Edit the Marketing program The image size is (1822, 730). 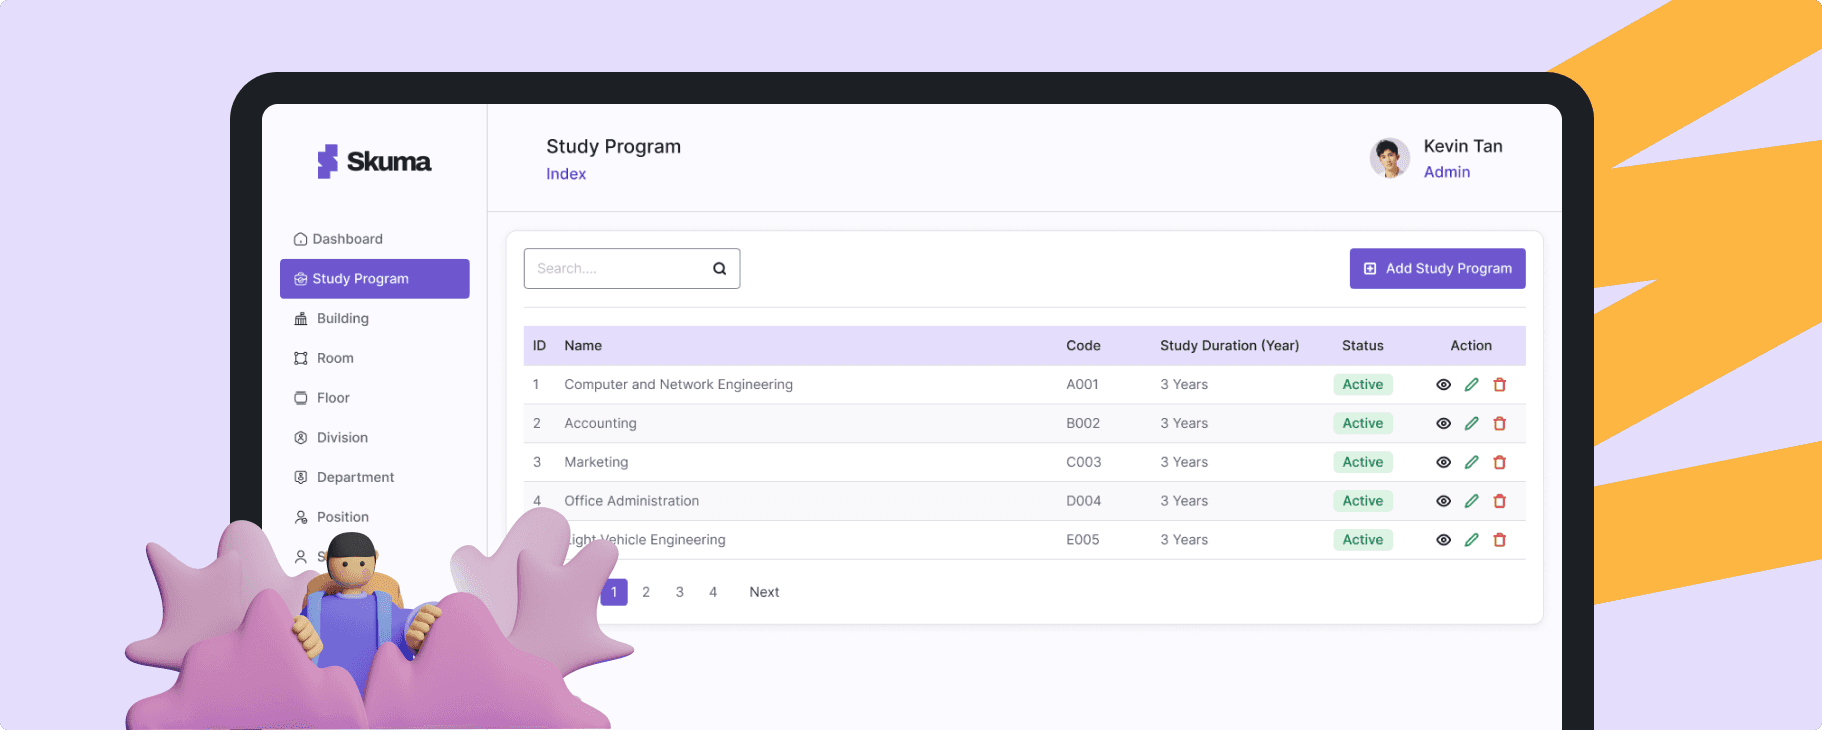(x=1471, y=462)
